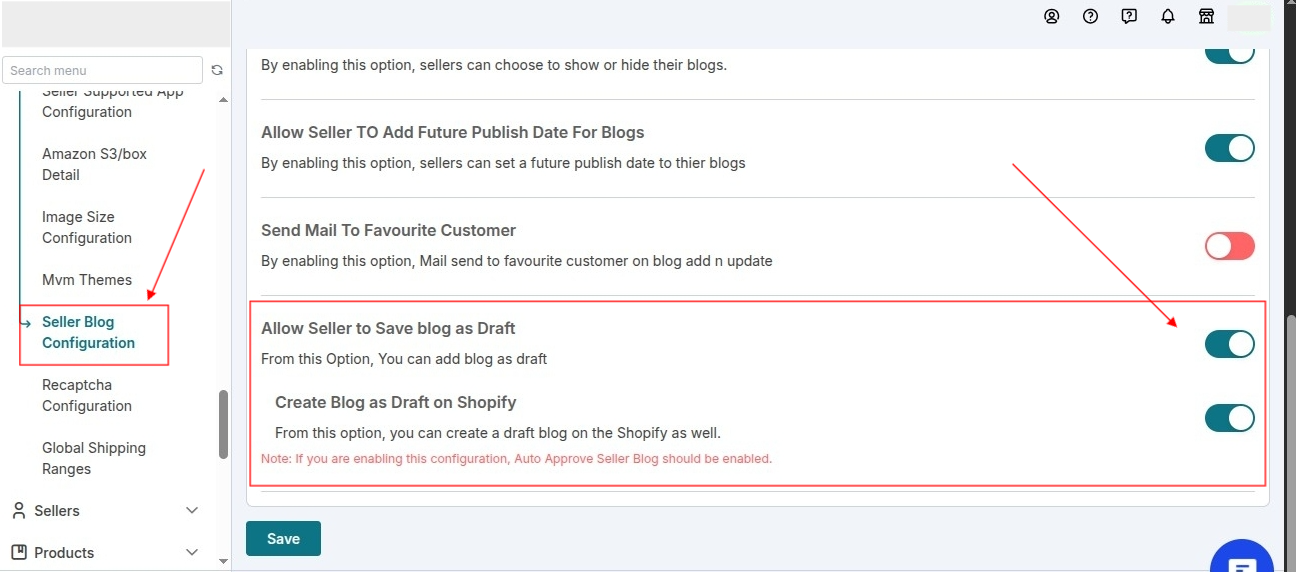Refresh the menu with reload icon
1296x572 pixels.
tap(217, 70)
